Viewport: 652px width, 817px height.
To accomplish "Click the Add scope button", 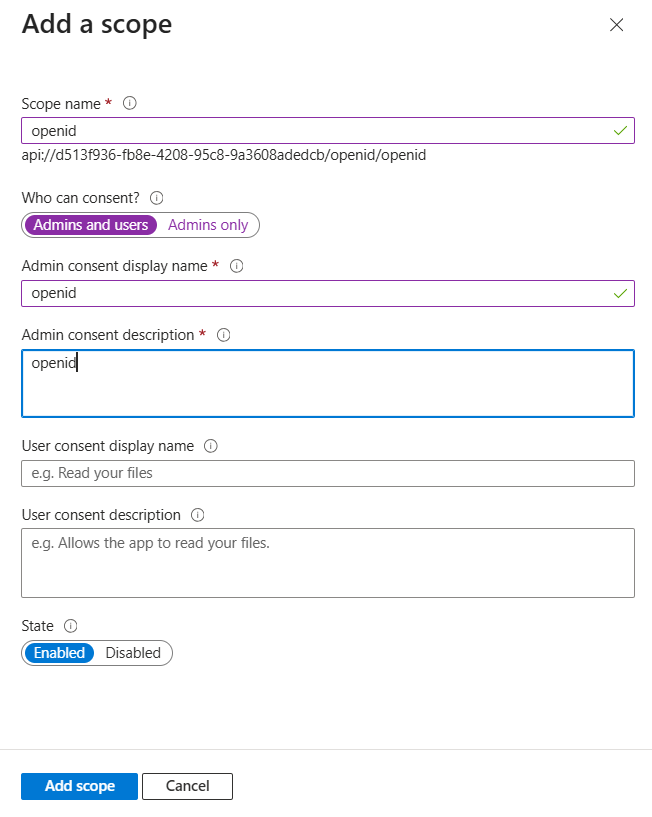I will [x=79, y=786].
